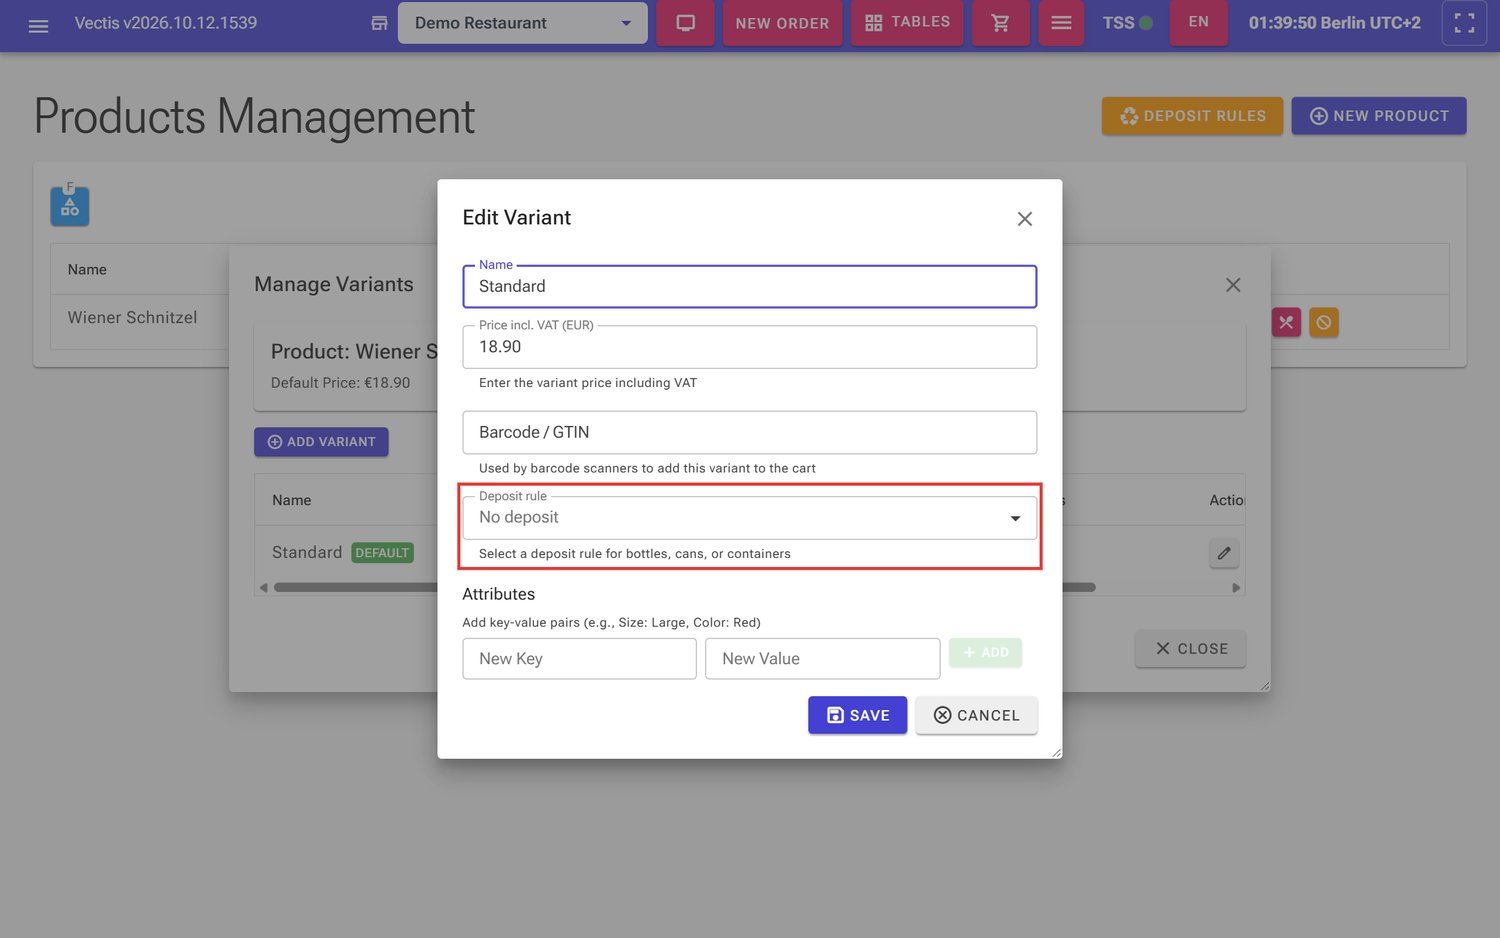The image size is (1500, 938).
Task: Click the pink variants icon for Wiener Schnitzel
Action: coord(1286,322)
